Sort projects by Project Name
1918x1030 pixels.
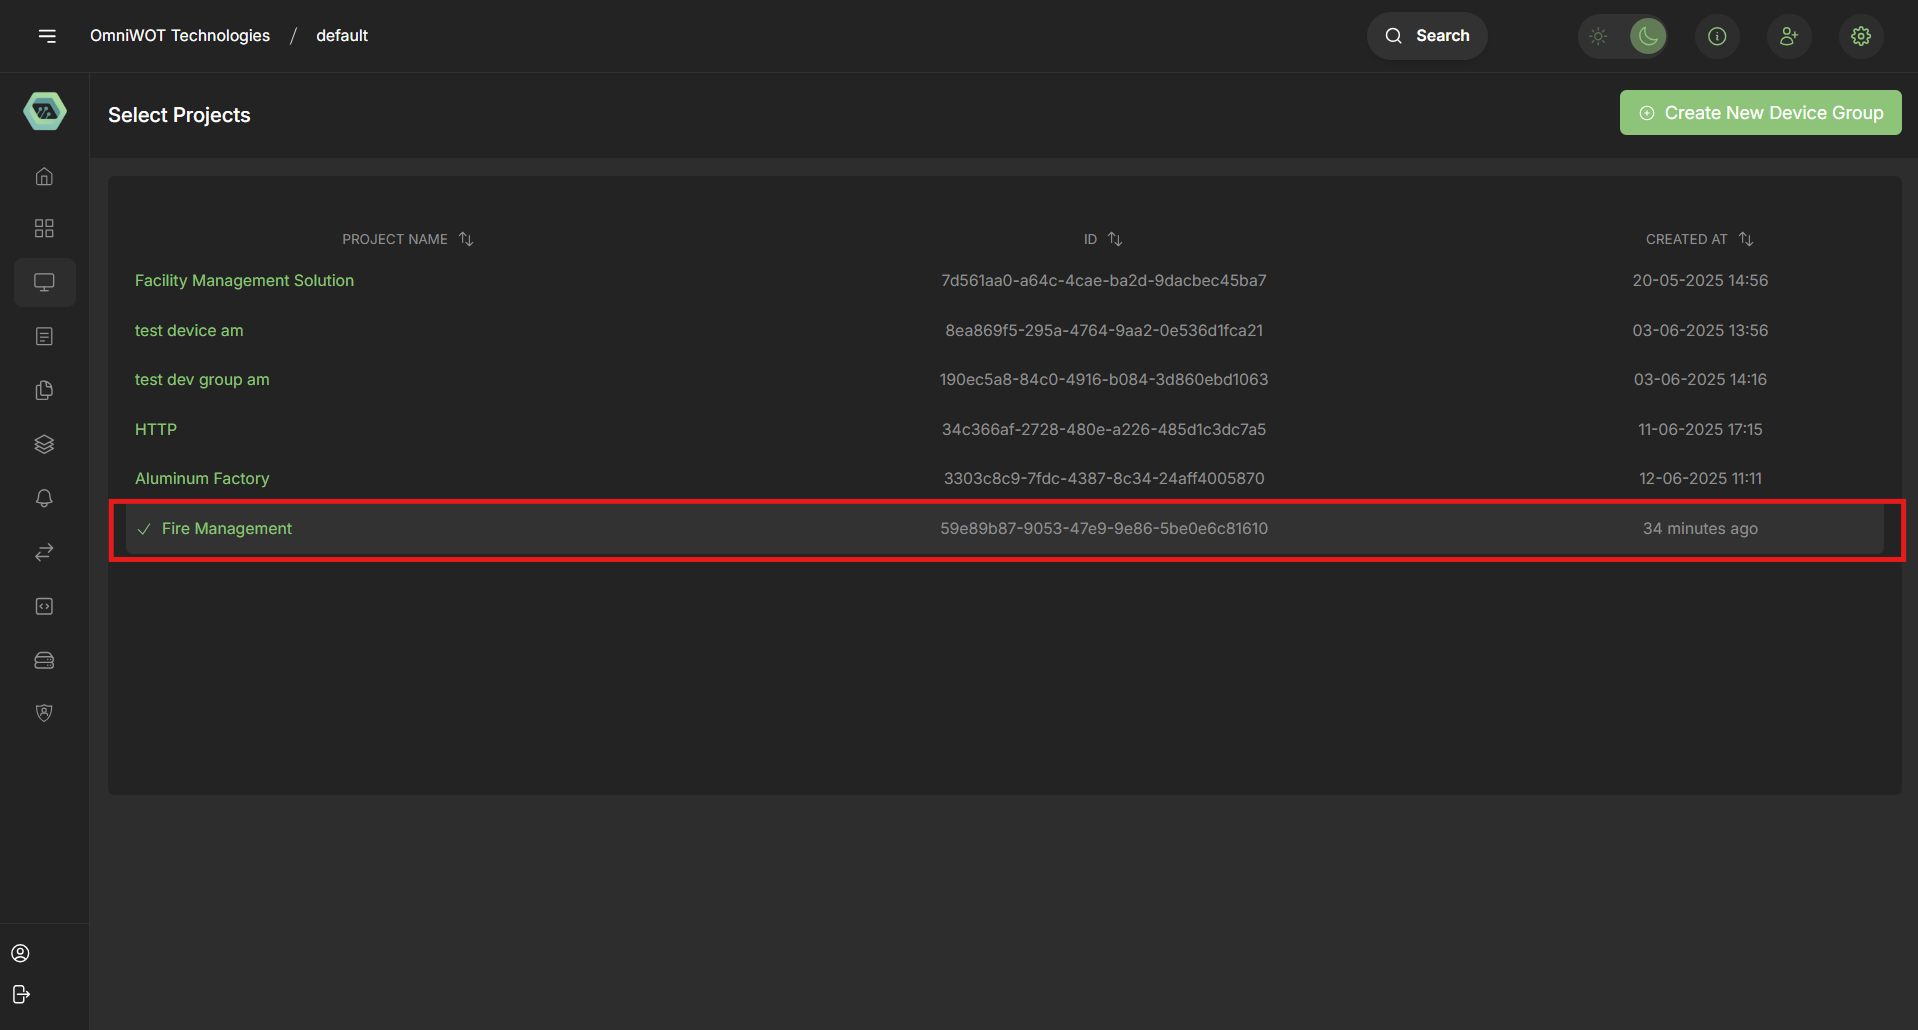point(465,238)
